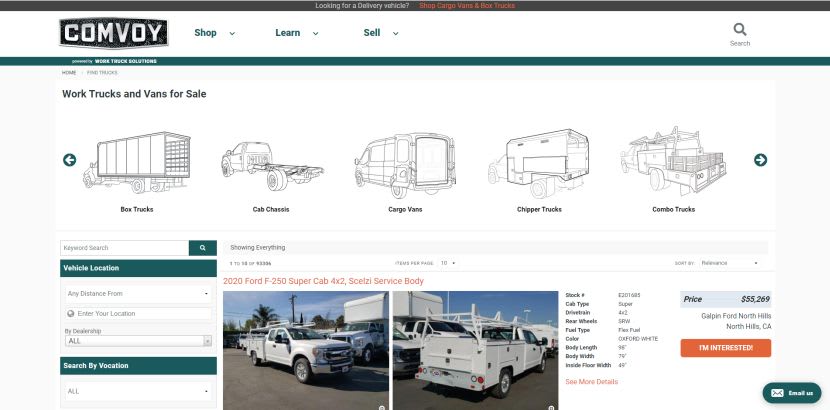This screenshot has height=410, width=830.
Task: Open the By Dealership ALL dropdown
Action: (x=138, y=341)
